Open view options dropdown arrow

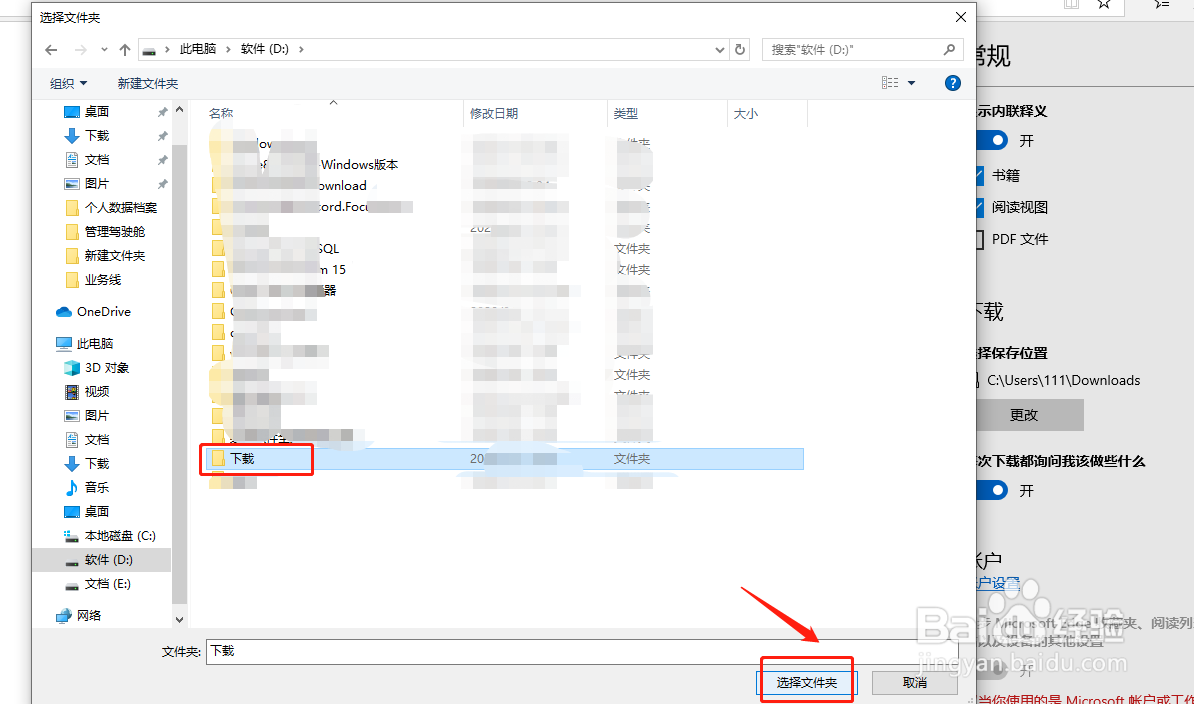(x=911, y=83)
